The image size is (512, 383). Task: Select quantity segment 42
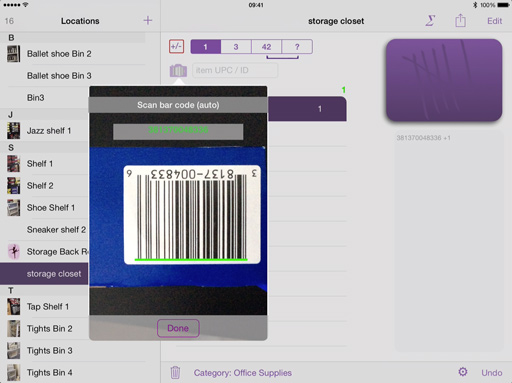tap(267, 47)
